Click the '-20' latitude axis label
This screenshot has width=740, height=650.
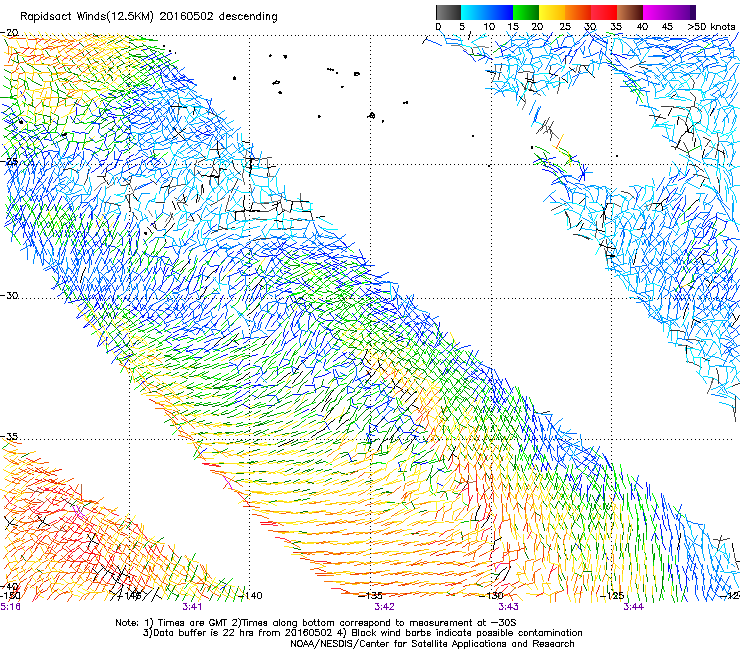(x=9, y=33)
